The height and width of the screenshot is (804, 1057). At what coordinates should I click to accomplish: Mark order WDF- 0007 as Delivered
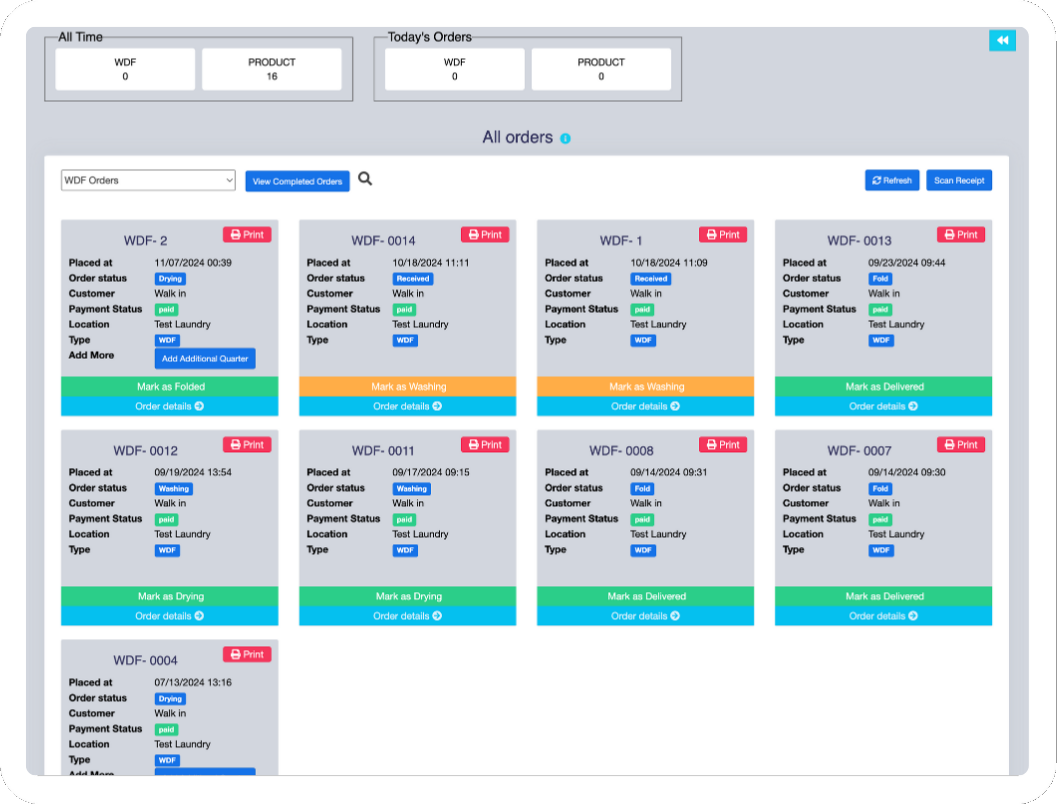click(884, 596)
